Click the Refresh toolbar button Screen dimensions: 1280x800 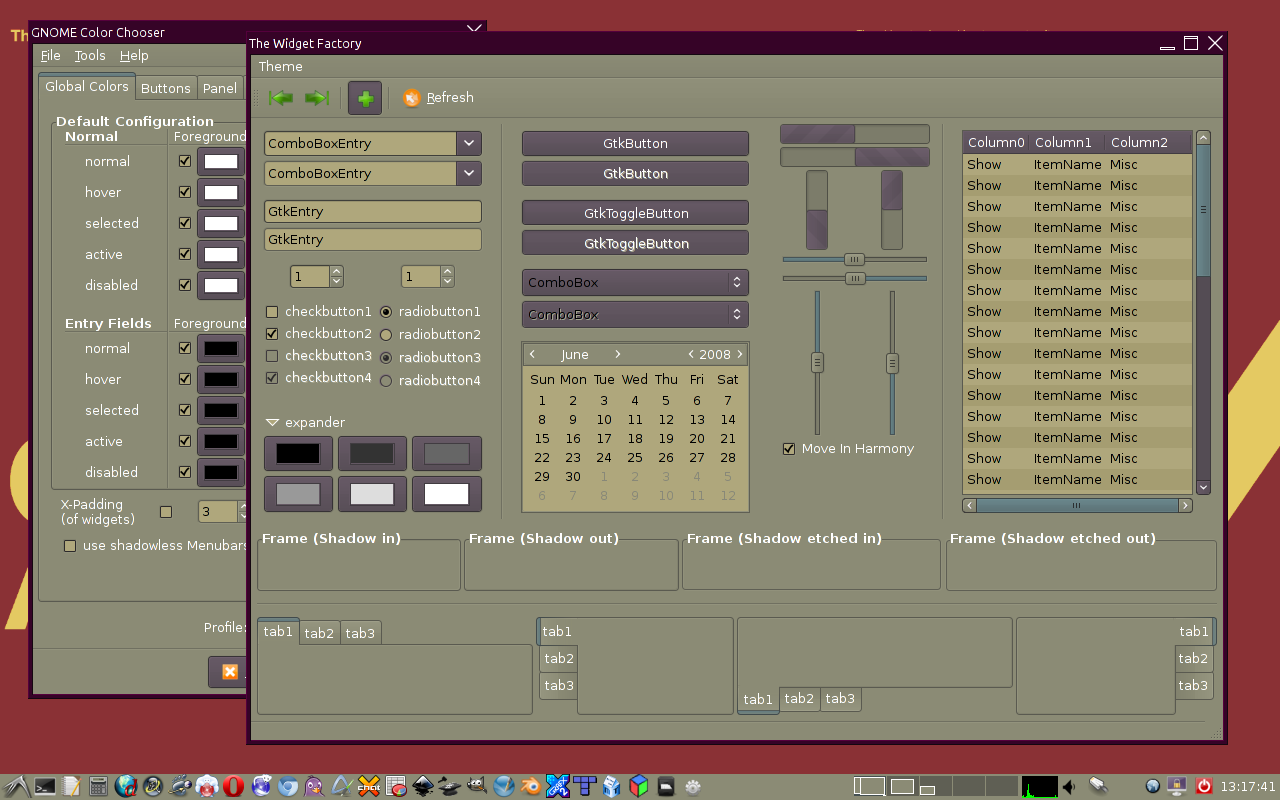pyautogui.click(x=438, y=98)
